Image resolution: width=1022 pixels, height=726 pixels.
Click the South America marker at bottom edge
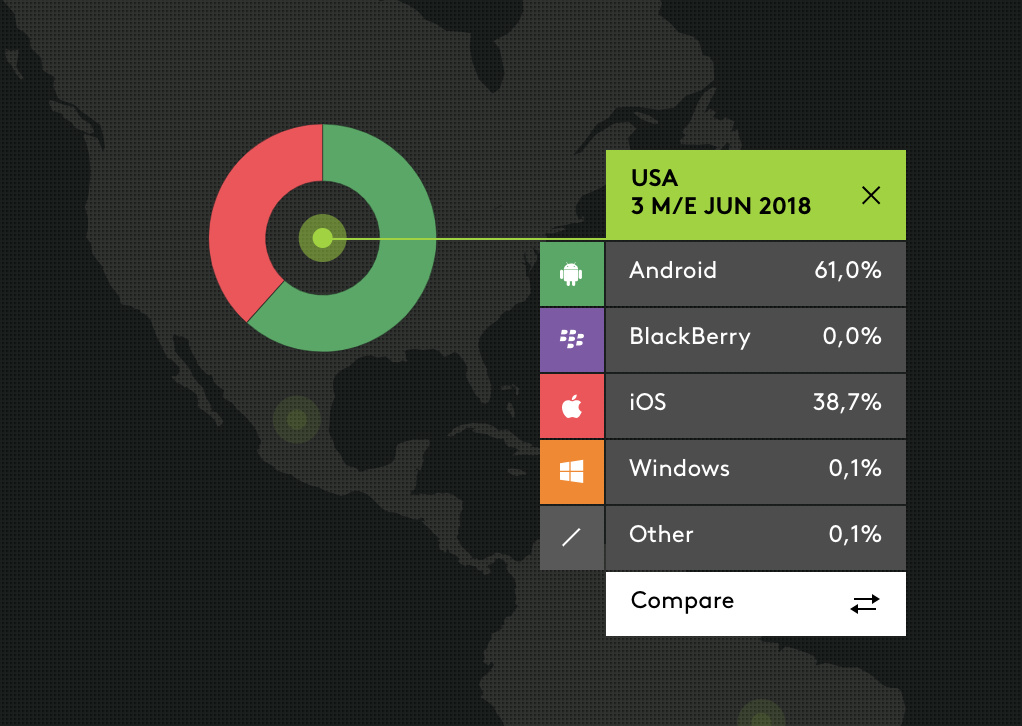(760, 716)
